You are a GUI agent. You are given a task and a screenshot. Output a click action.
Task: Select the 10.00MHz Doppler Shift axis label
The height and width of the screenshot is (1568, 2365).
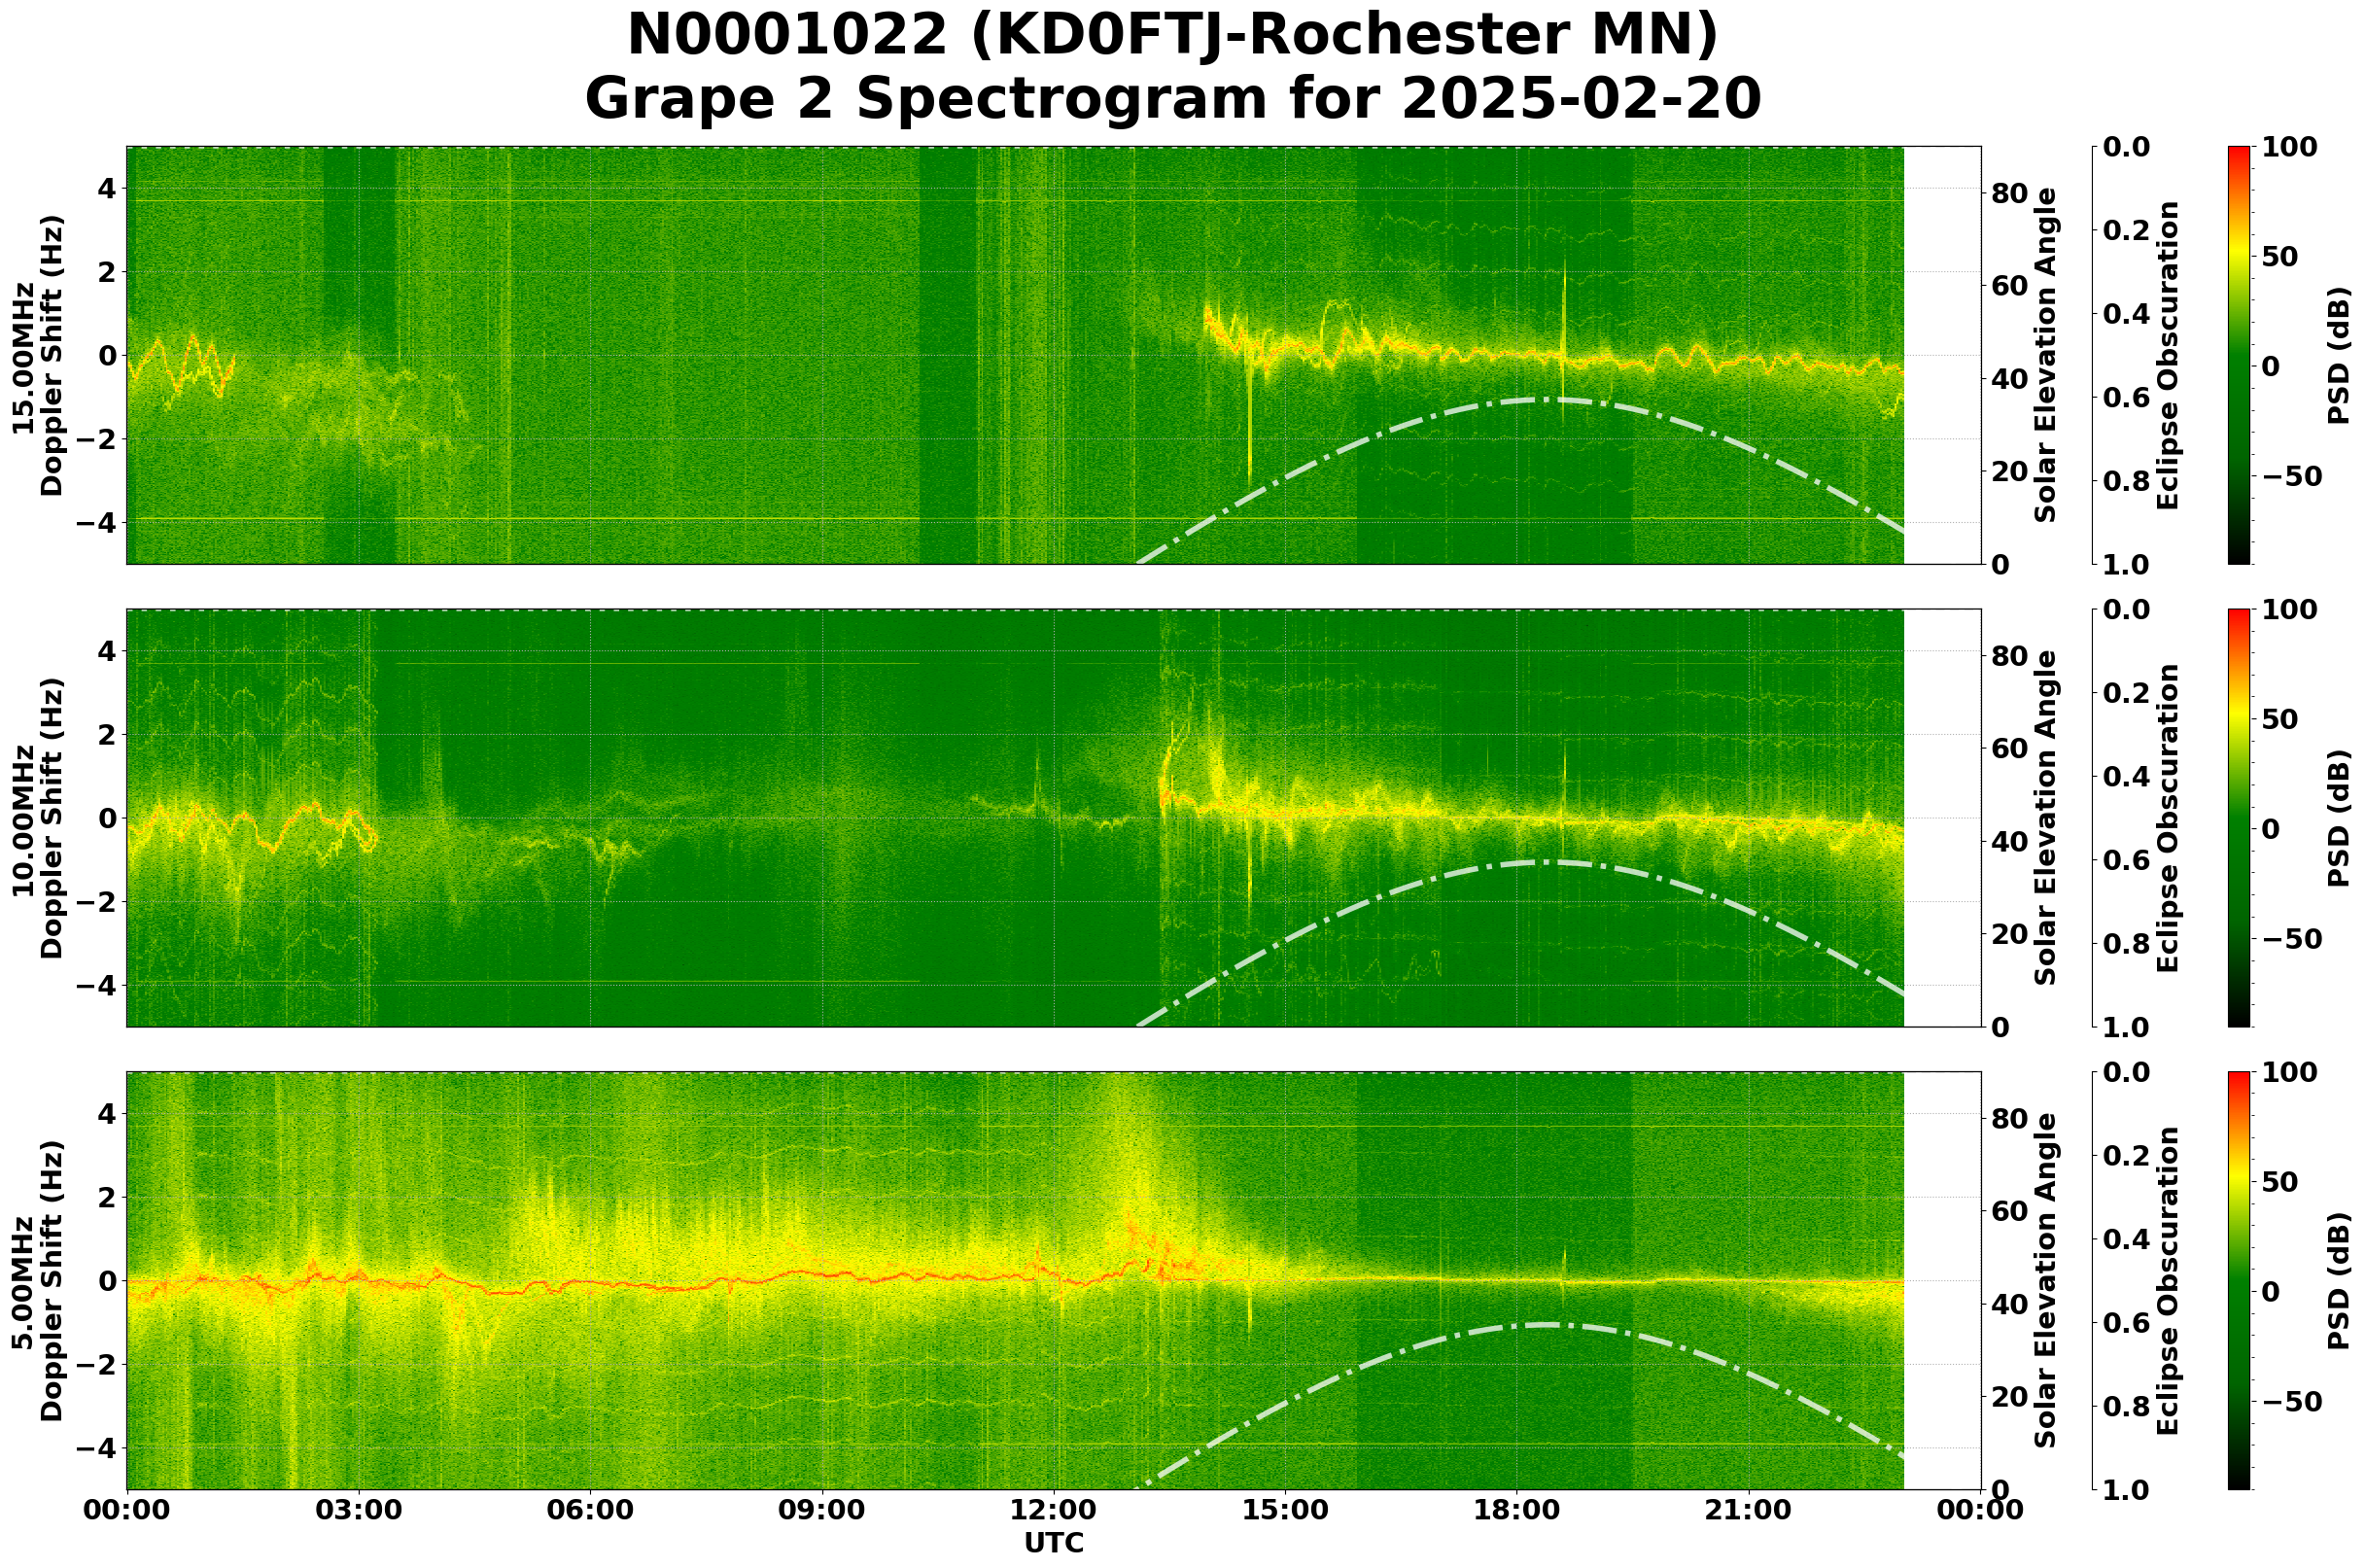[37, 818]
